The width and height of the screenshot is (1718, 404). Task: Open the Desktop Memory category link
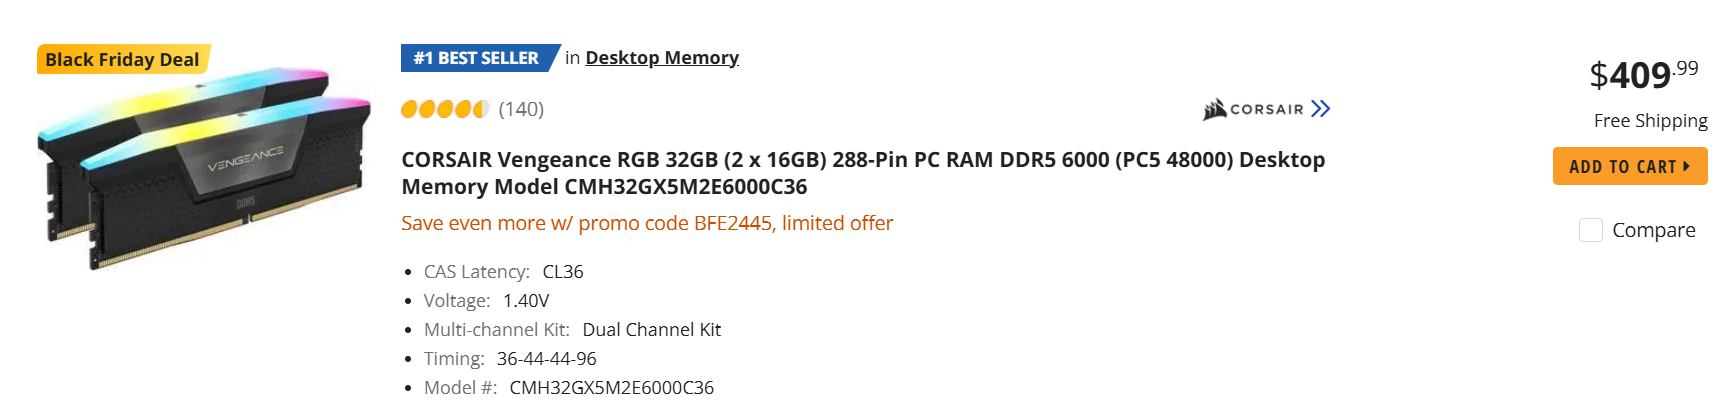662,58
